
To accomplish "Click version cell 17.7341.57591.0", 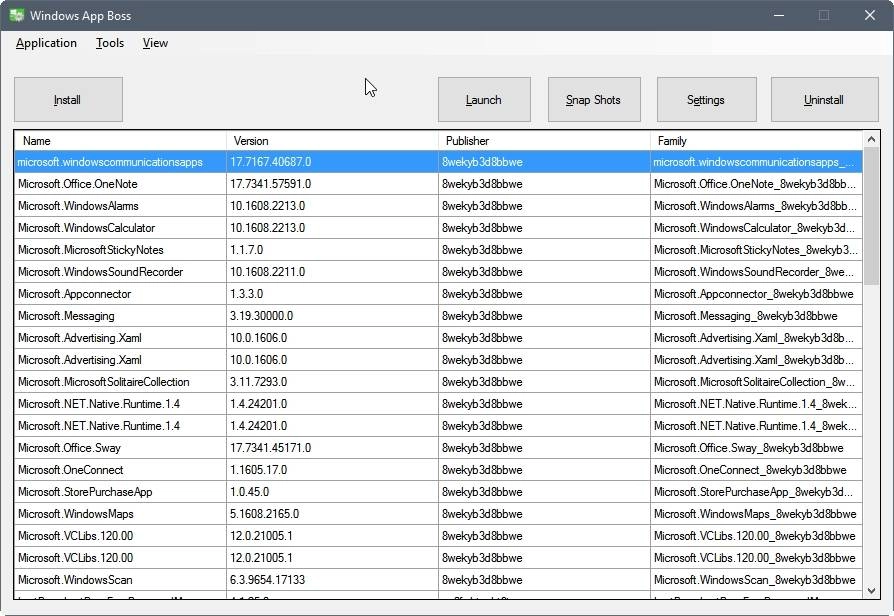I will point(332,184).
